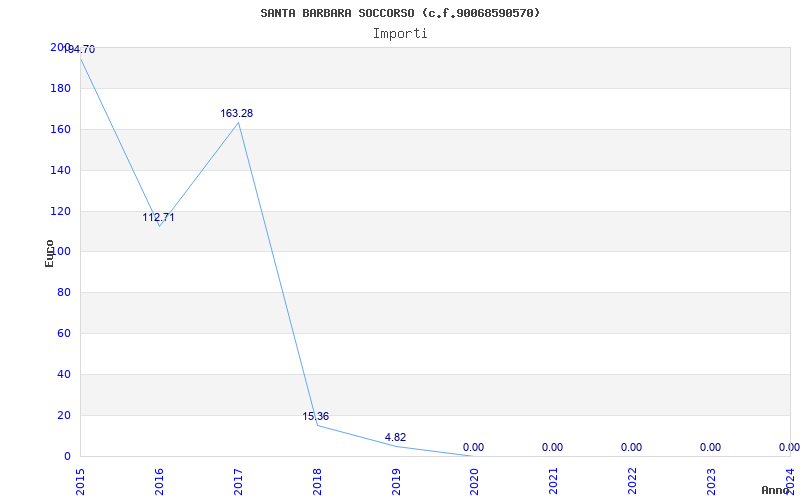Image resolution: width=800 pixels, height=500 pixels.
Task: Click the 0.00 label above 2021
Action: (553, 447)
